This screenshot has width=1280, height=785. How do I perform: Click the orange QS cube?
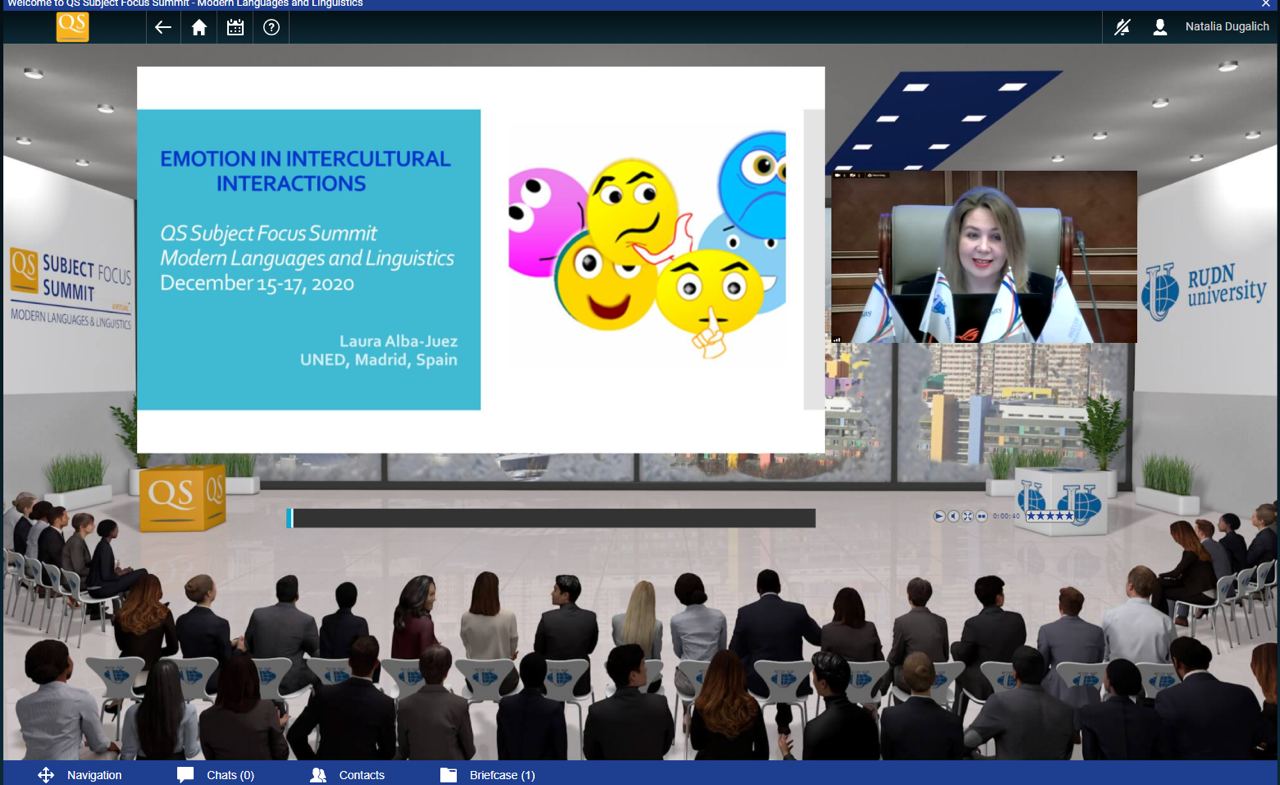pos(182,497)
